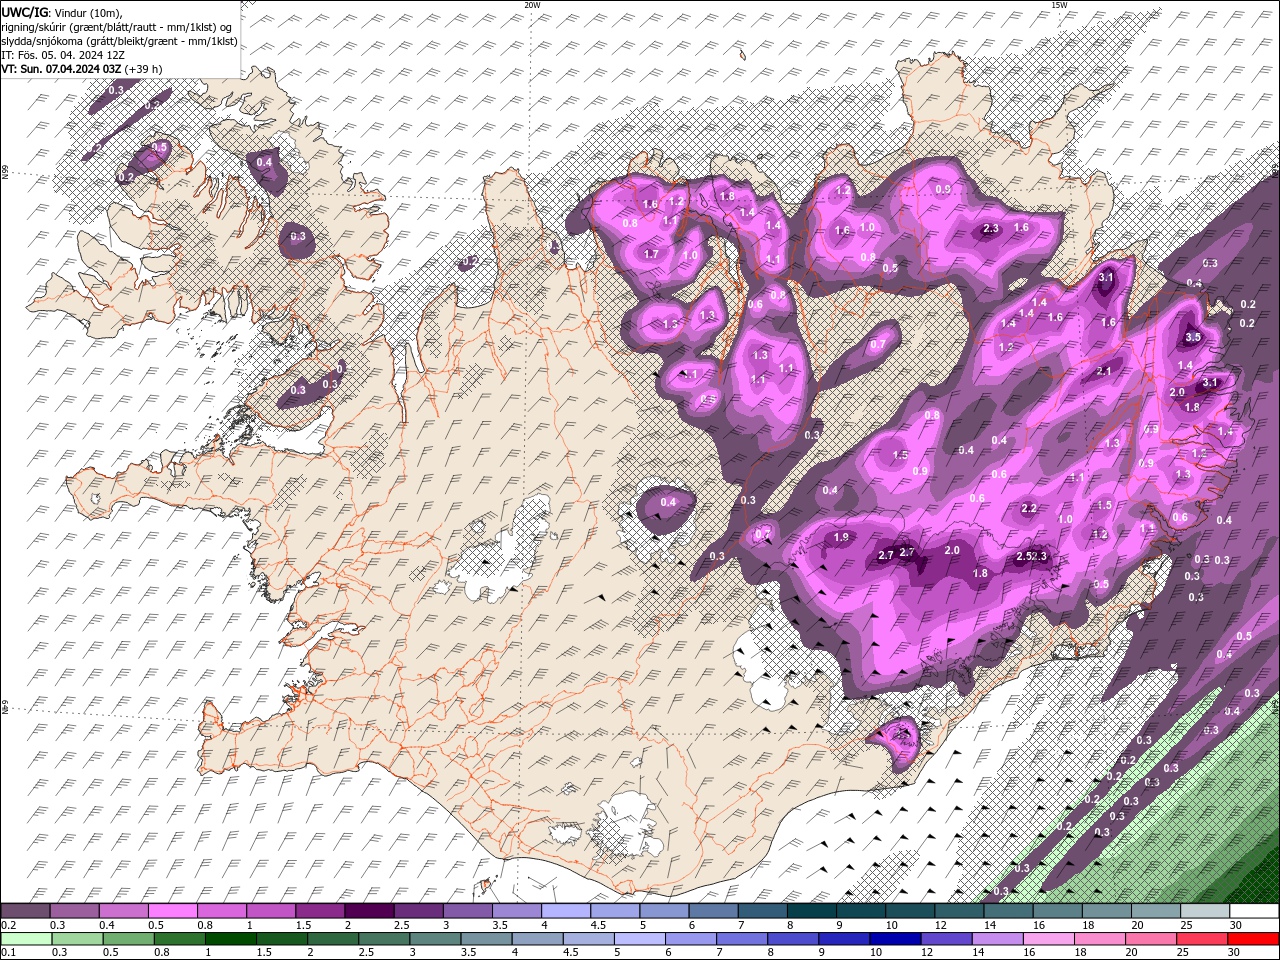
Task: Click the 12 label in lower legend row
Action: pyautogui.click(x=927, y=952)
